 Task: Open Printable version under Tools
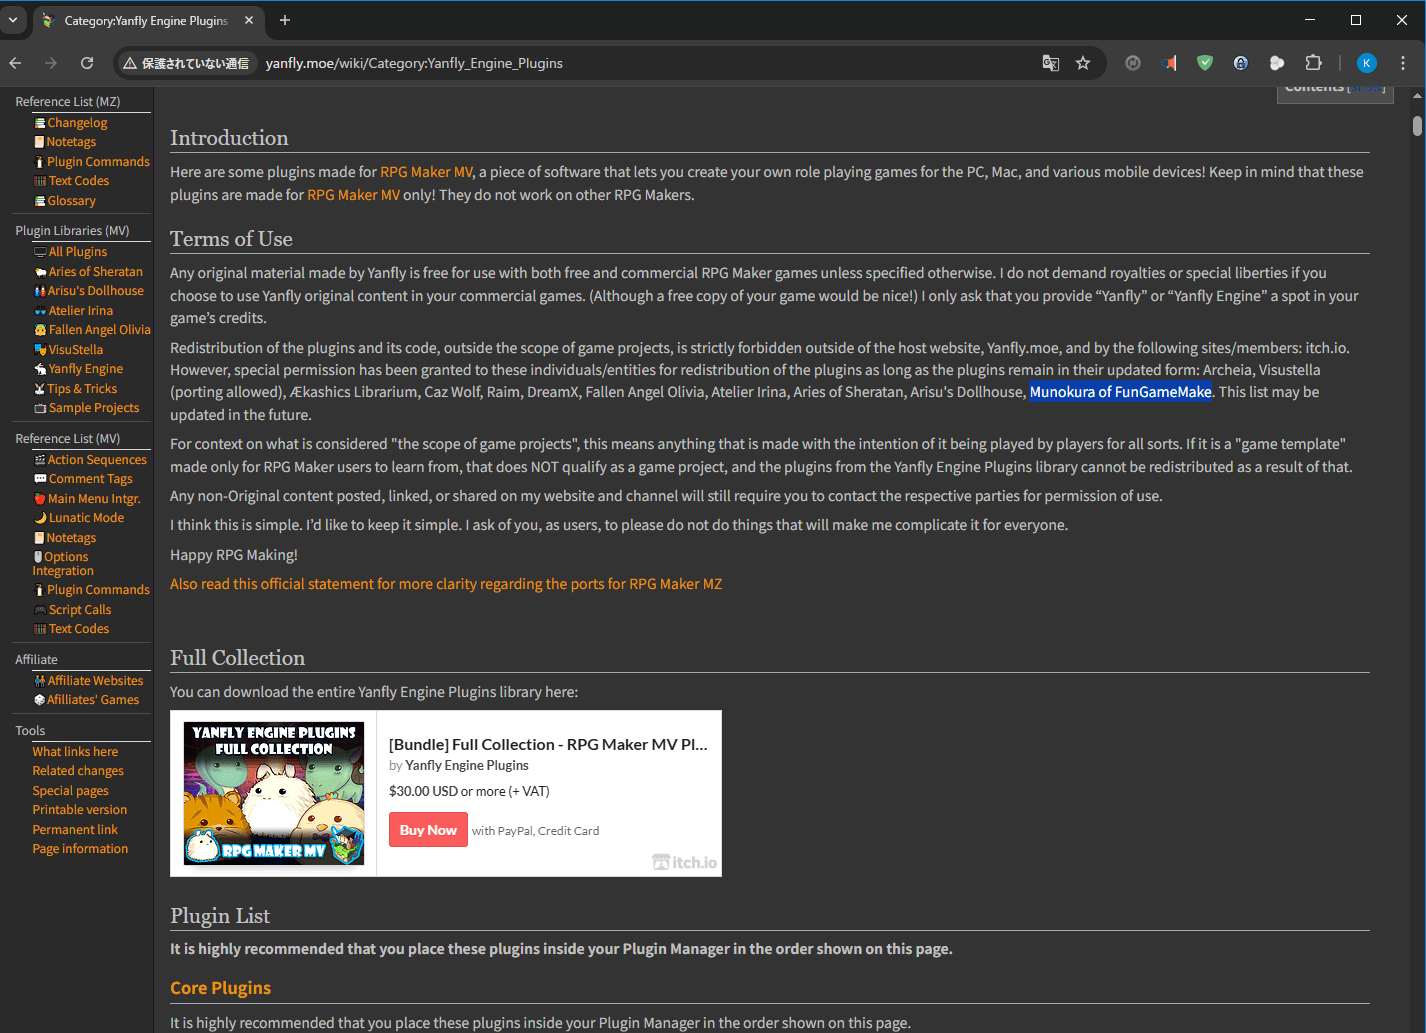coord(80,810)
